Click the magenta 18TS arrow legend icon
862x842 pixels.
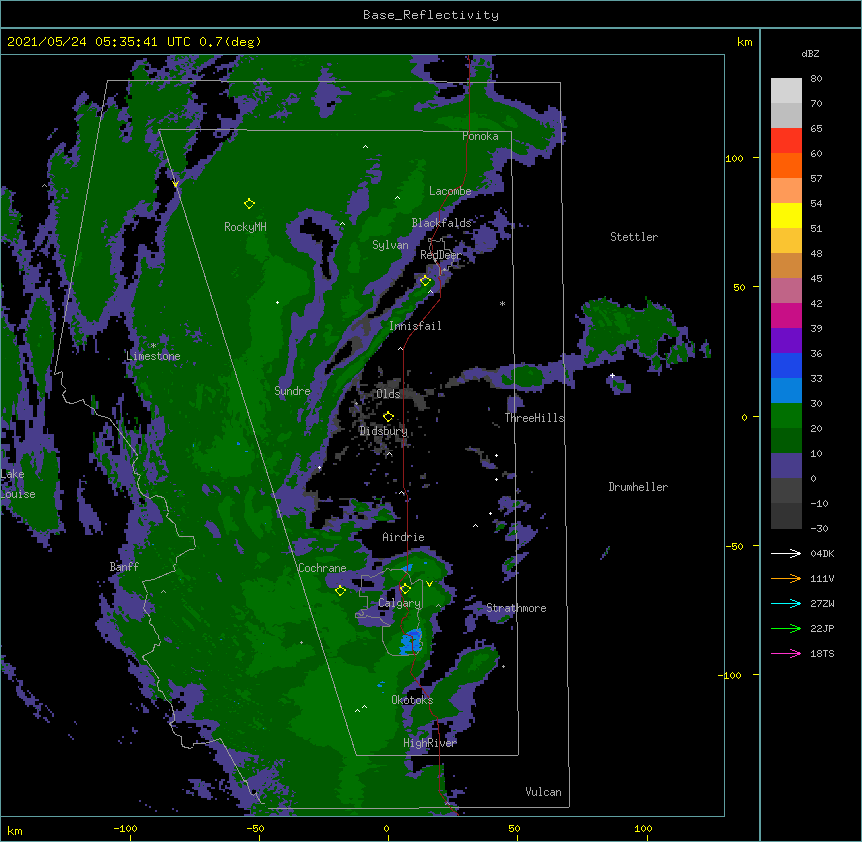coord(786,653)
